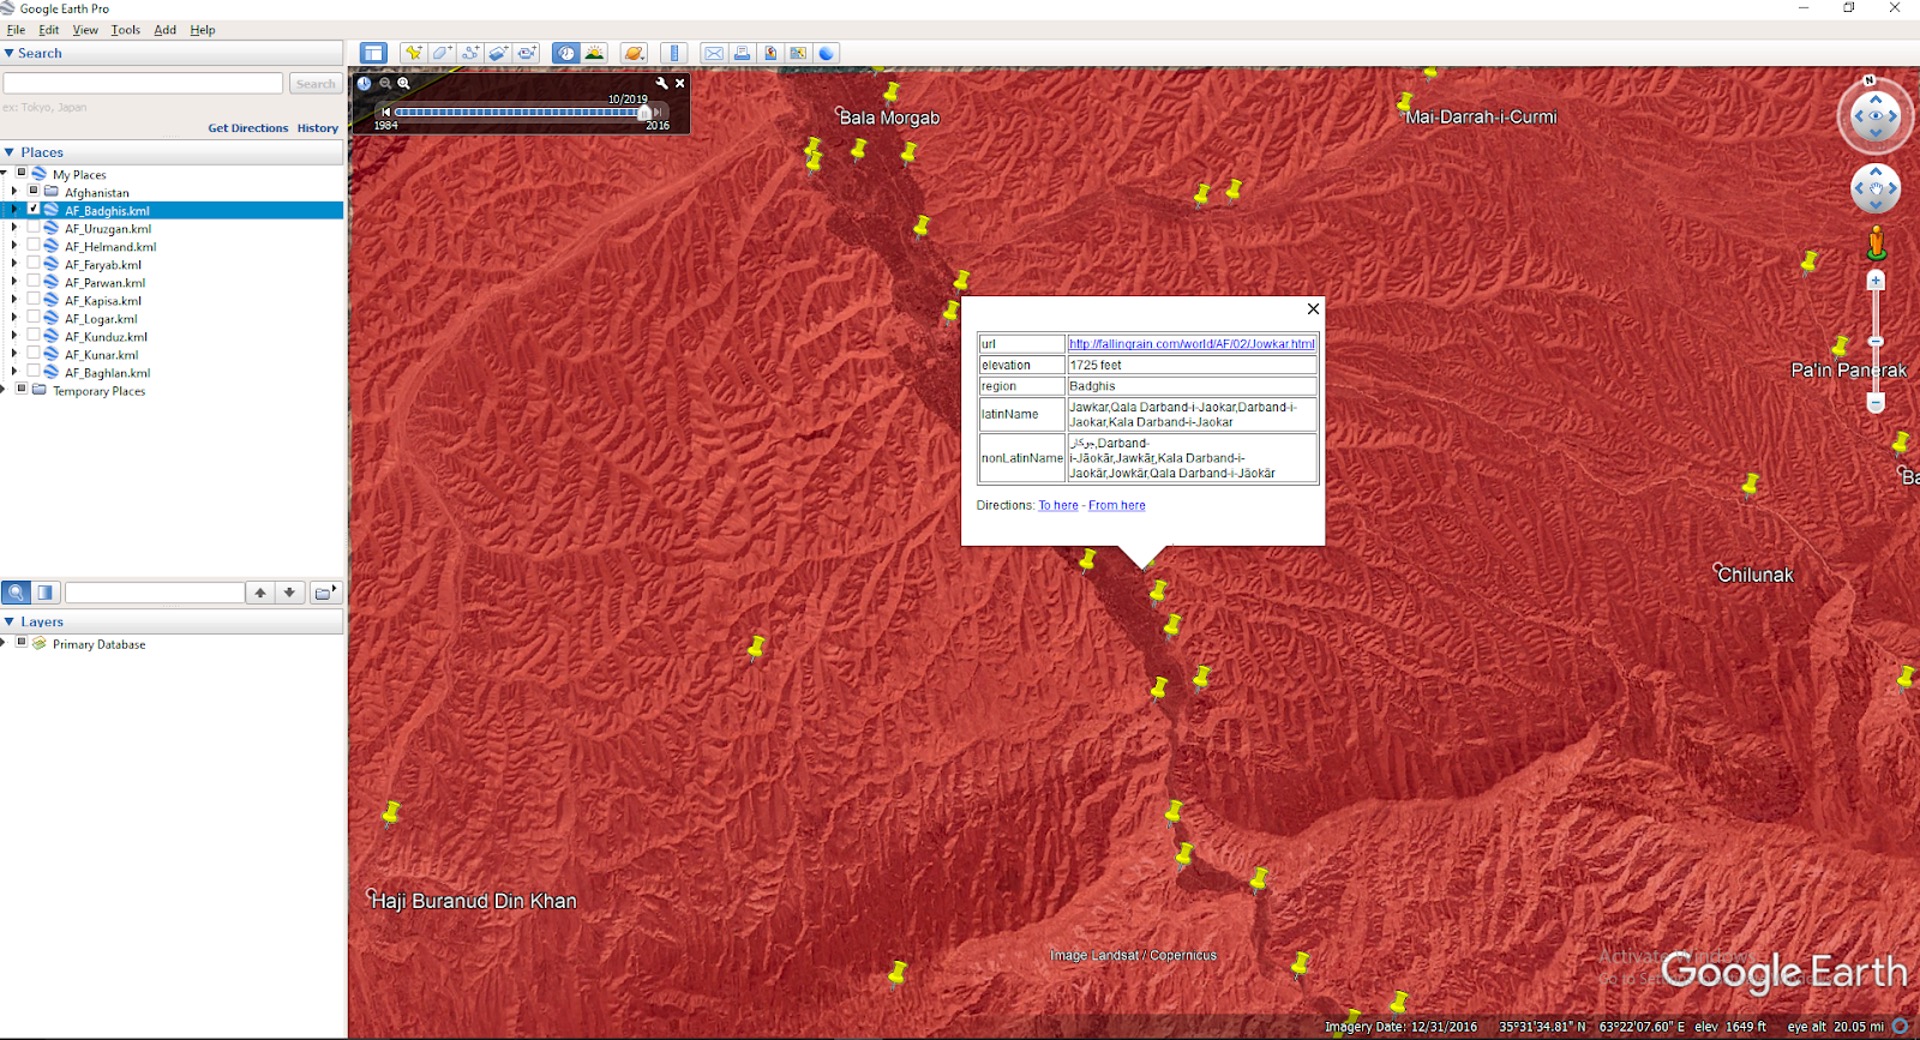Open the File menu
1920x1040 pixels.
16,30
